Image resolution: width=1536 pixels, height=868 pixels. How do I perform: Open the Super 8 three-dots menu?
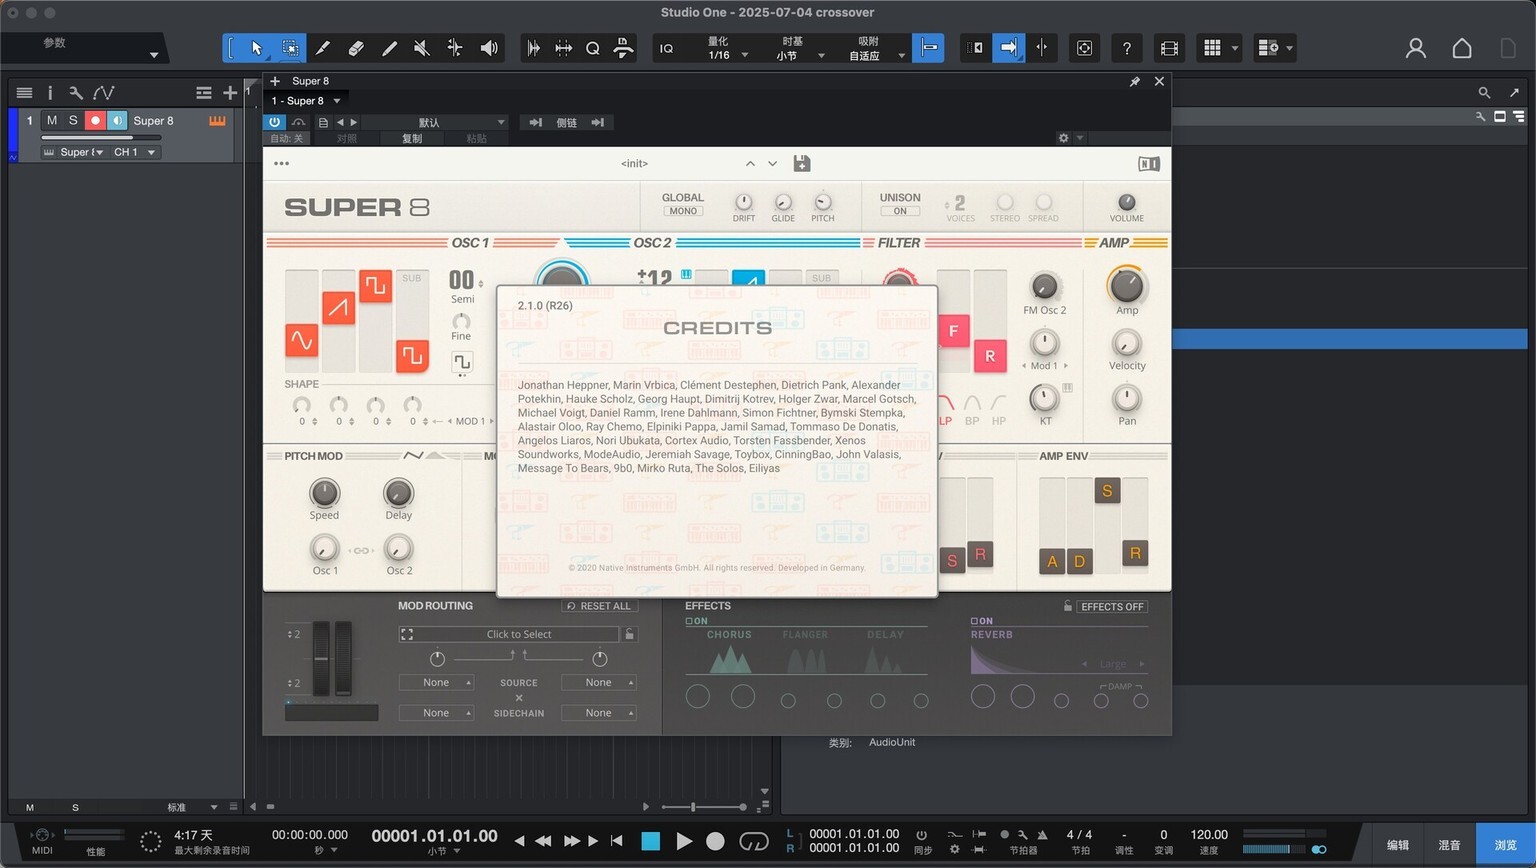[x=281, y=163]
